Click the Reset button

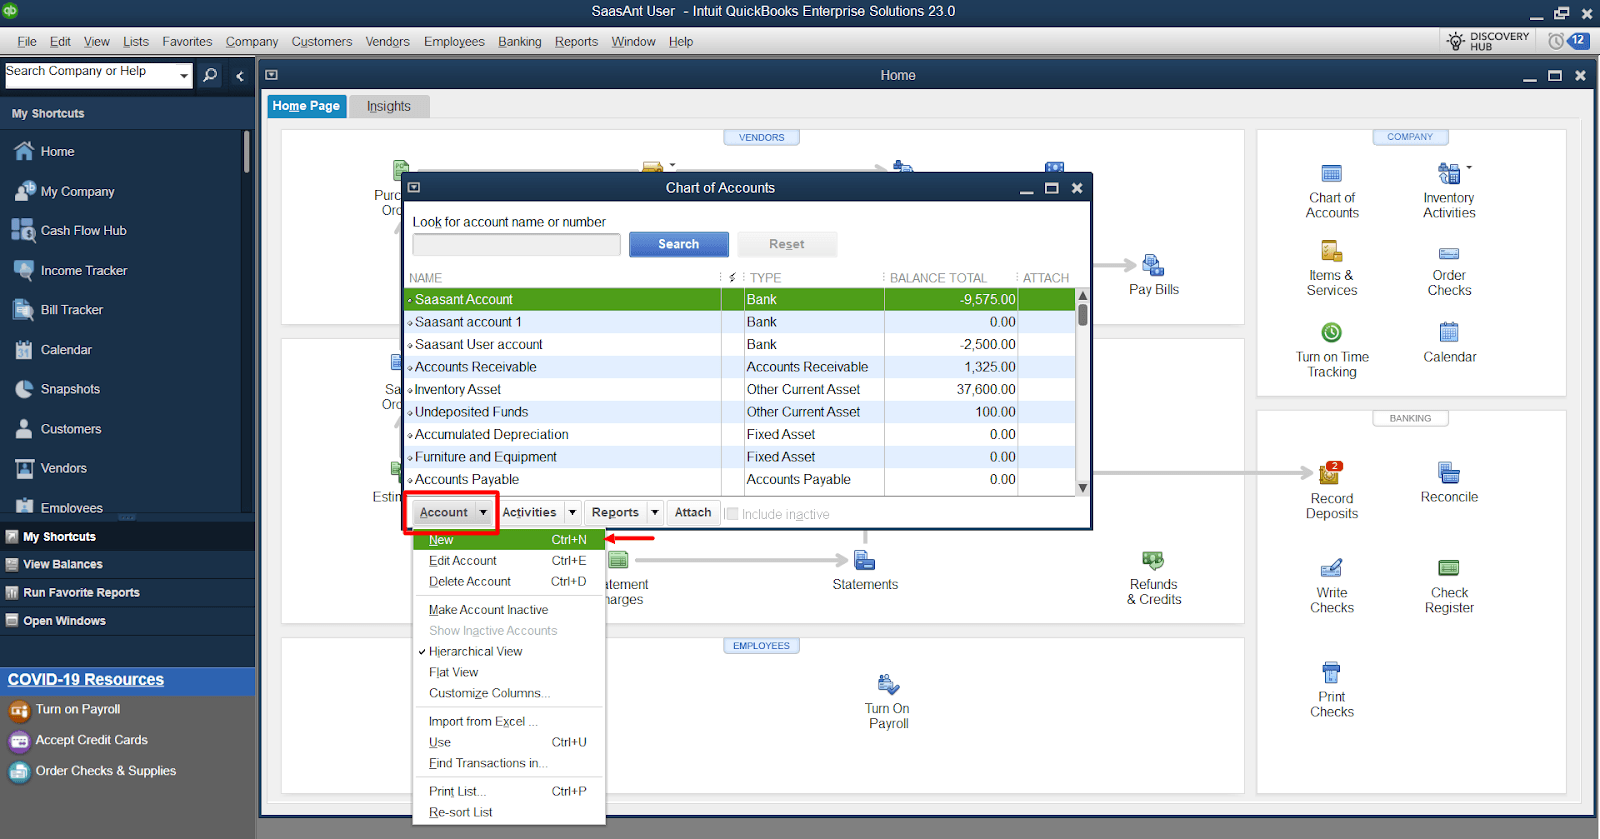coord(786,244)
